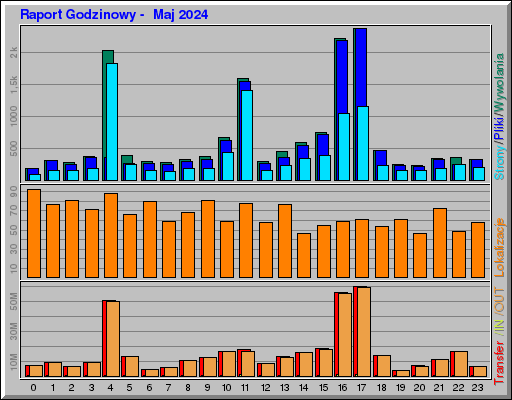Viewport: 512px width, 400px height.
Task: Click hour label "23" on the x-axis
Action: pos(477,388)
